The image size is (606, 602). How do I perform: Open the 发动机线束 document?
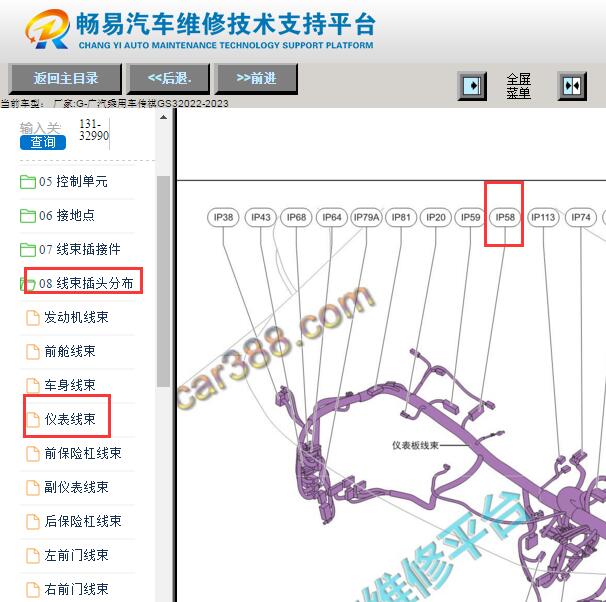point(76,317)
